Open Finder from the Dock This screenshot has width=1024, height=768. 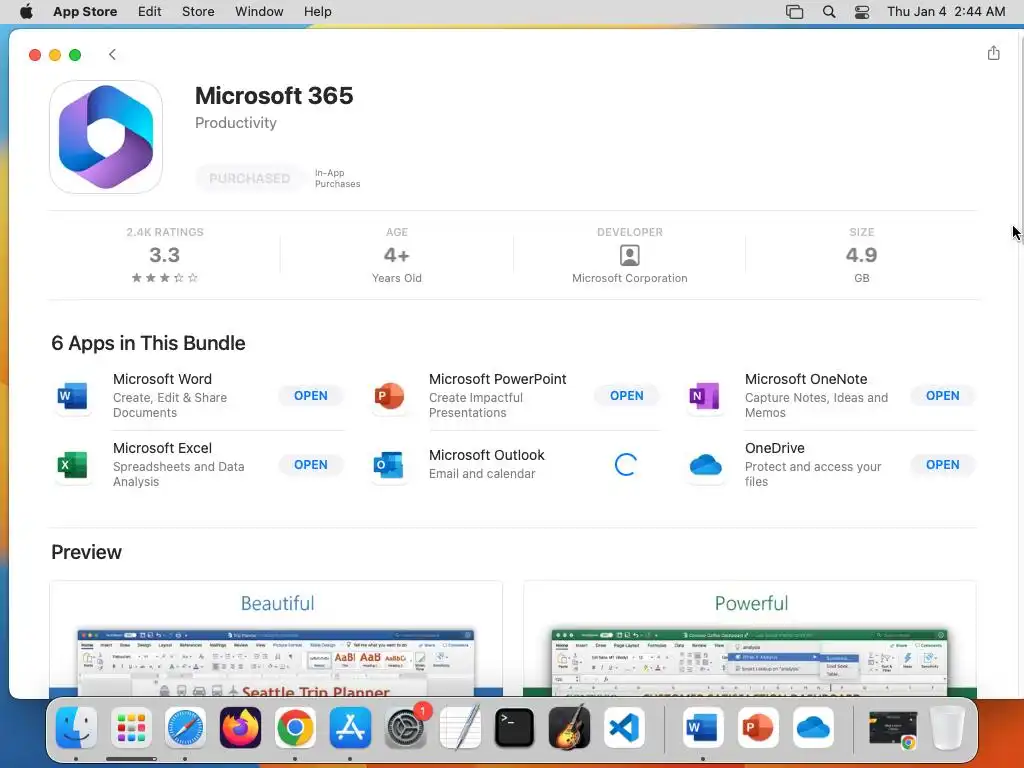click(76, 728)
